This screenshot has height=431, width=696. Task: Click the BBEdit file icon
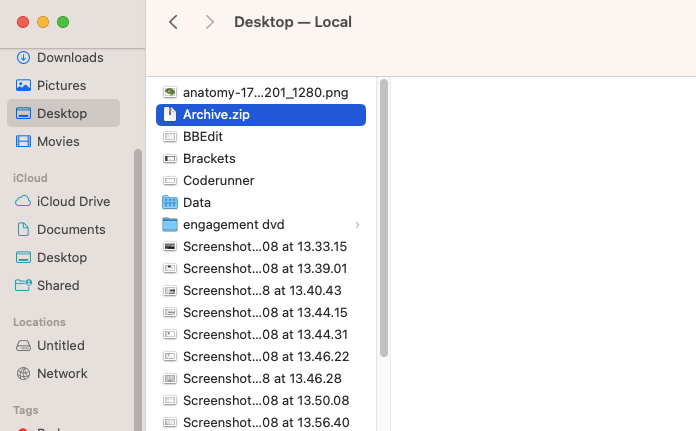170,137
